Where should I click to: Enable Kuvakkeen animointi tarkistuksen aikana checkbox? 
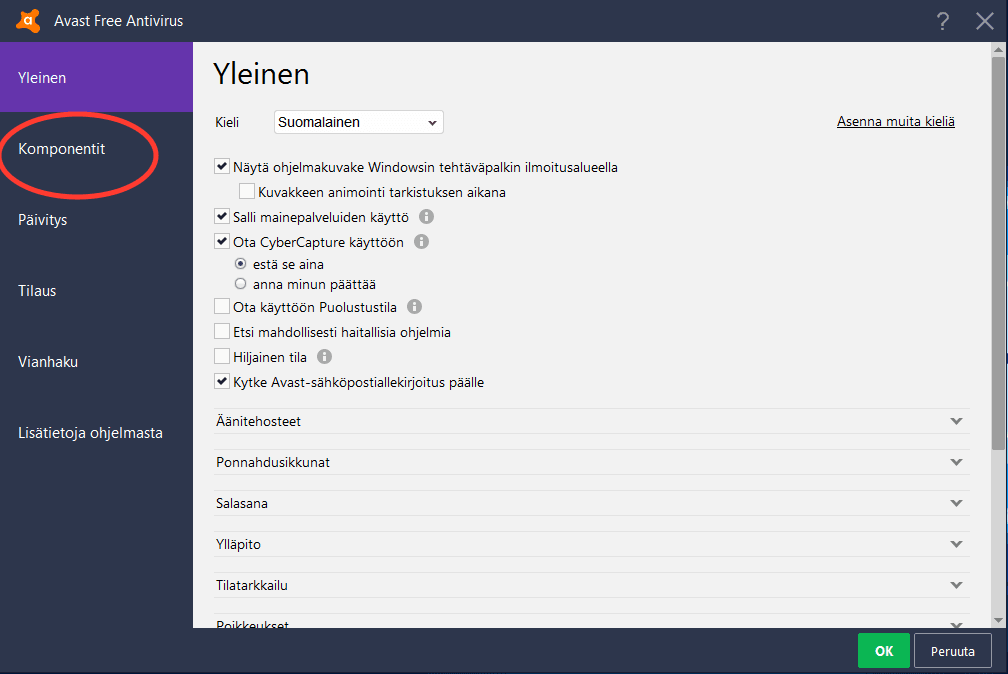pyautogui.click(x=247, y=192)
